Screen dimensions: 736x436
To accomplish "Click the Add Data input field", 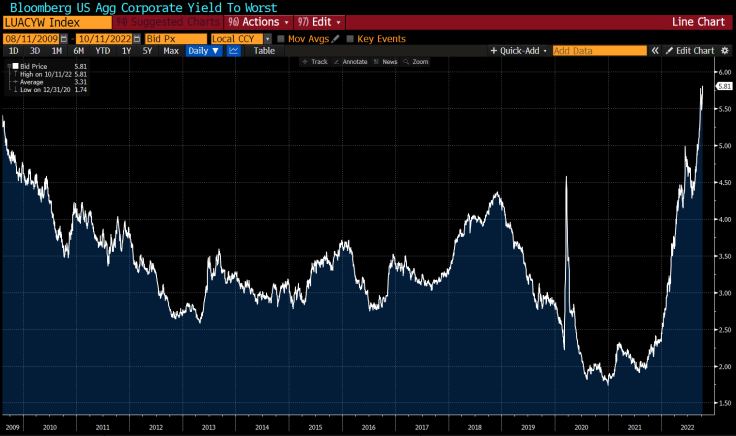I will coord(598,50).
